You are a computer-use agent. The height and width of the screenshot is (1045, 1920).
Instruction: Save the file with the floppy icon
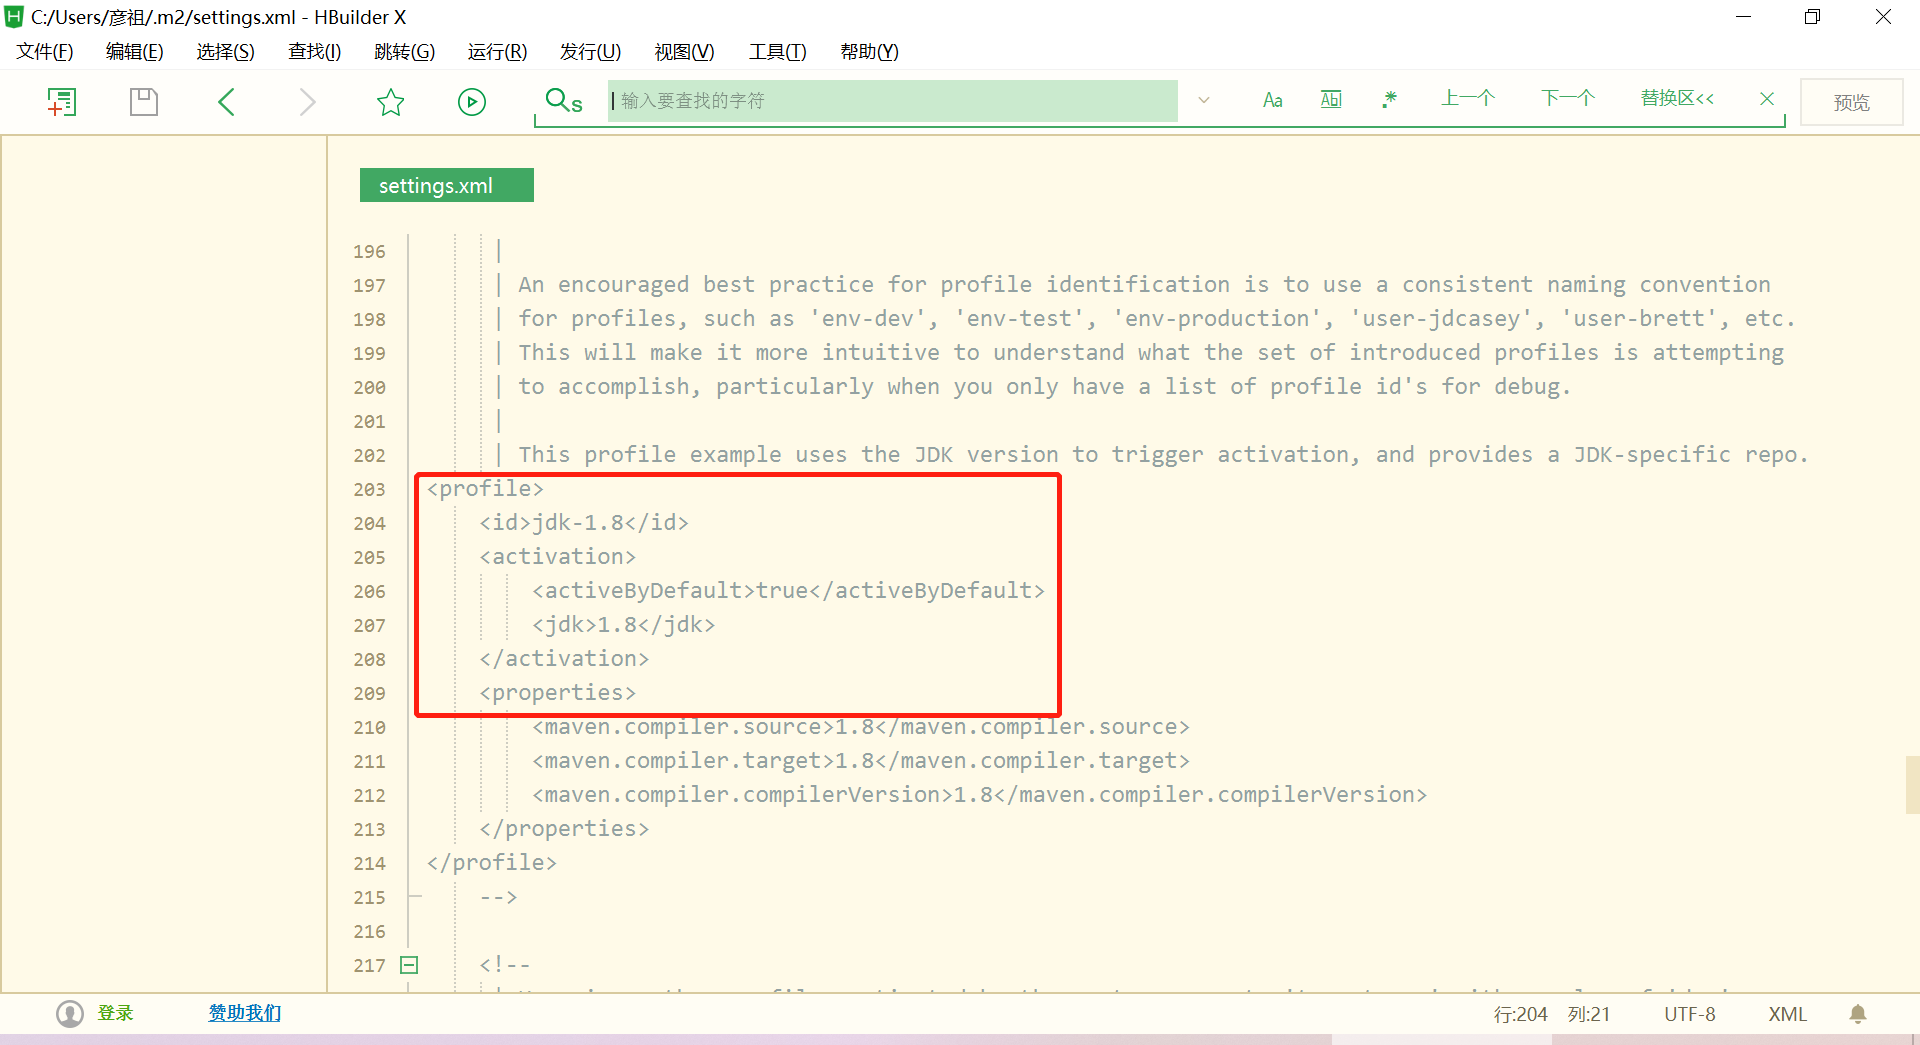(x=144, y=101)
